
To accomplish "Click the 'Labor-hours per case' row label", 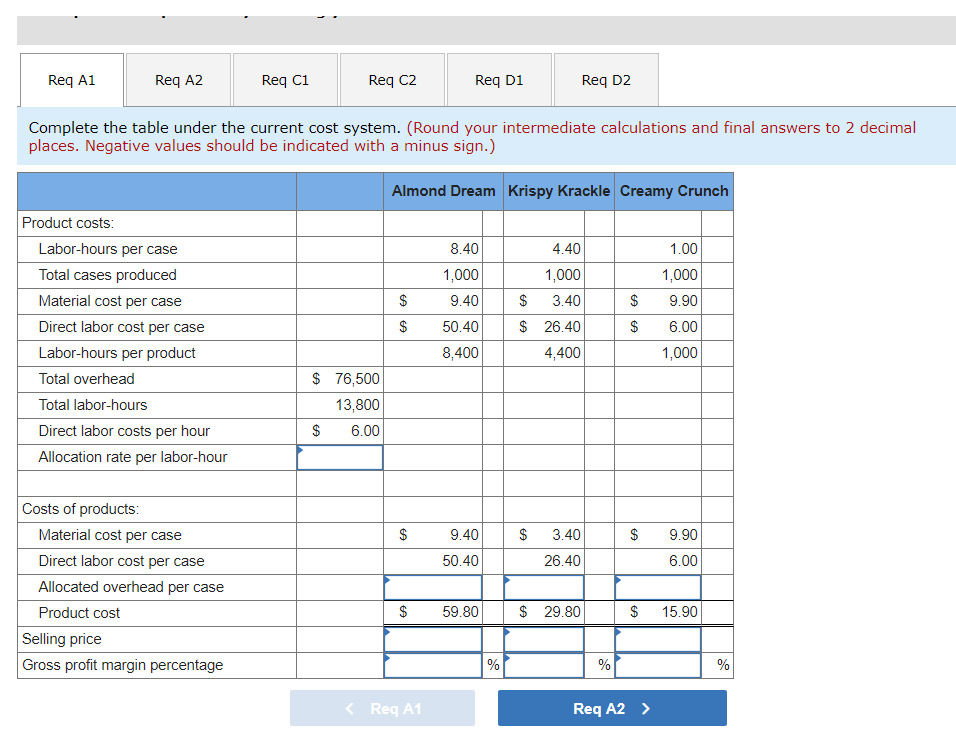I will pos(108,249).
